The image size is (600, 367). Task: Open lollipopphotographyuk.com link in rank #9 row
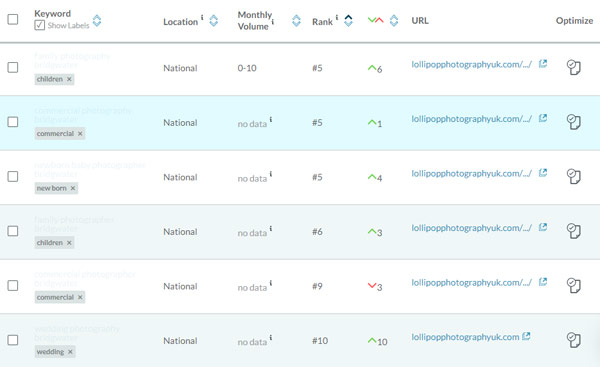pyautogui.click(x=471, y=282)
